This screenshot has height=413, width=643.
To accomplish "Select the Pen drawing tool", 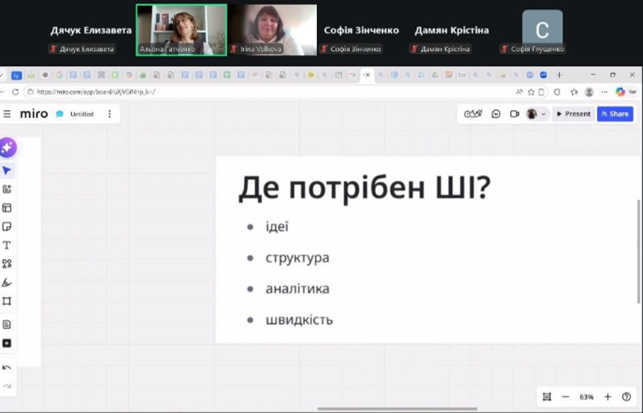I will pos(7,283).
